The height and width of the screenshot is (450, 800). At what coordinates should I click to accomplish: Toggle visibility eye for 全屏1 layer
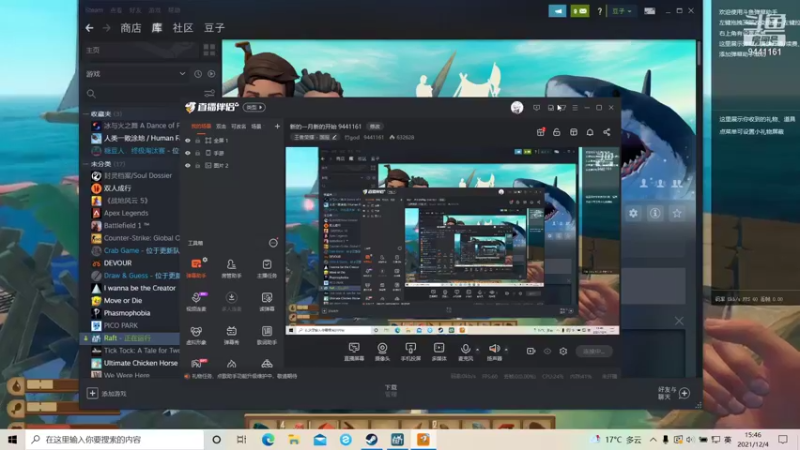pos(188,140)
